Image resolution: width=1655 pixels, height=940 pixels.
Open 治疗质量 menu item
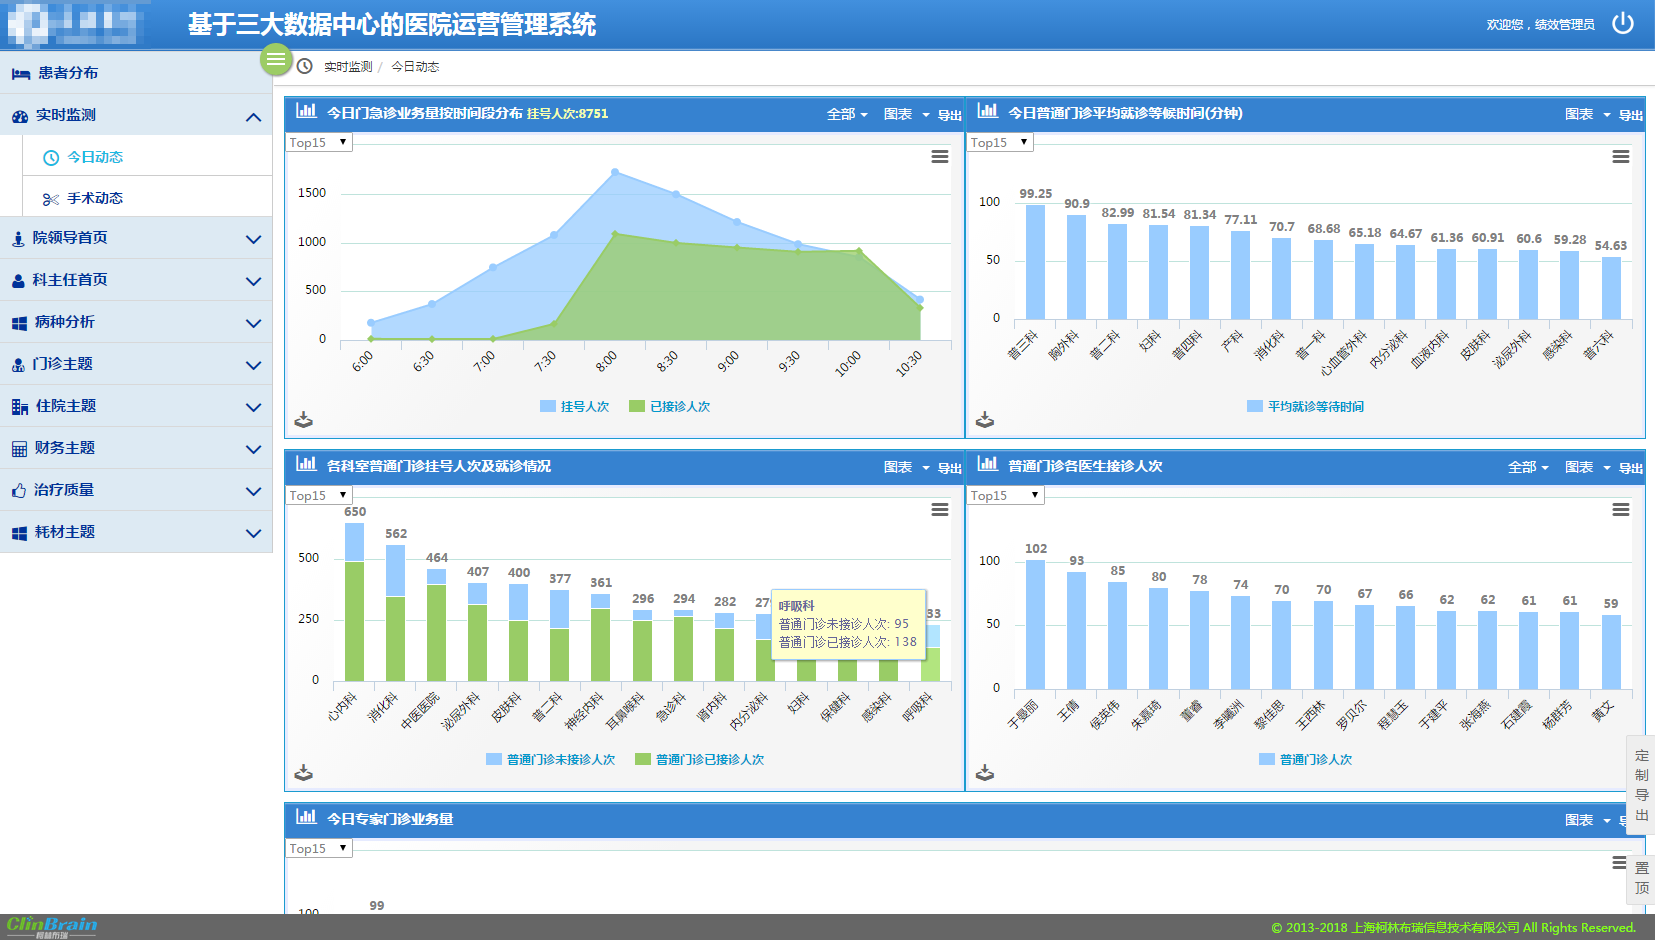136,490
